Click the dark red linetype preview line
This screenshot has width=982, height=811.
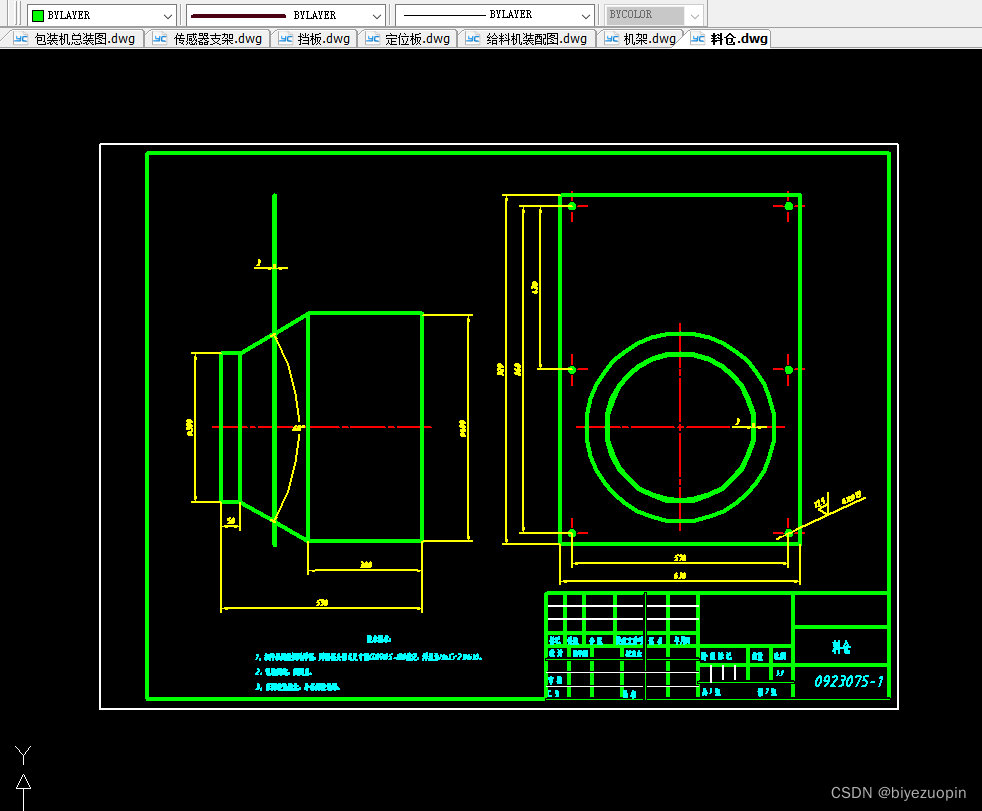[238, 16]
